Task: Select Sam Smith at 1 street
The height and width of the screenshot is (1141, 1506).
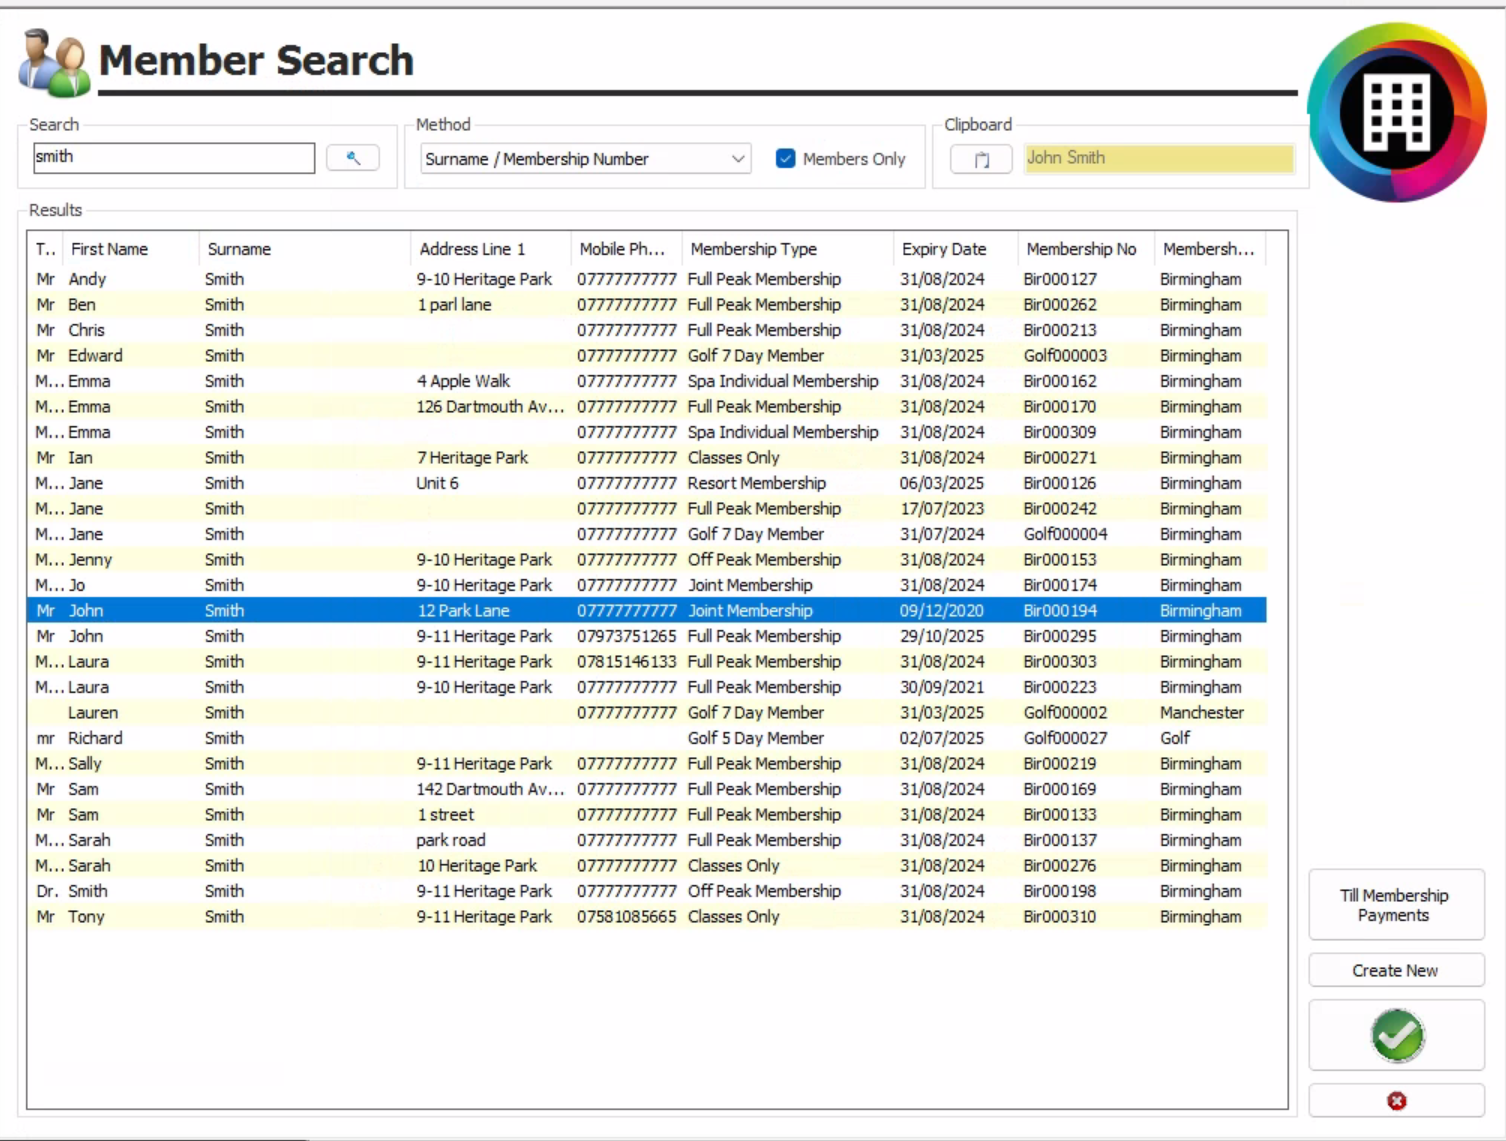Action: click(x=647, y=815)
